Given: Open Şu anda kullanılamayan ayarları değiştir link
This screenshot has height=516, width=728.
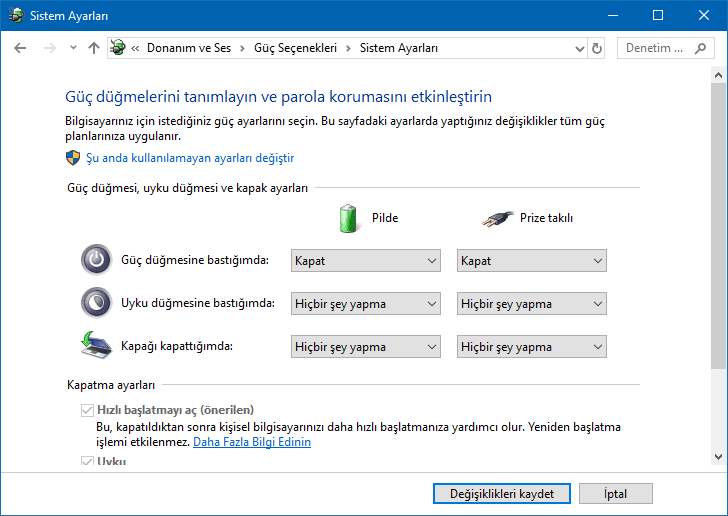Looking at the screenshot, I should point(190,158).
